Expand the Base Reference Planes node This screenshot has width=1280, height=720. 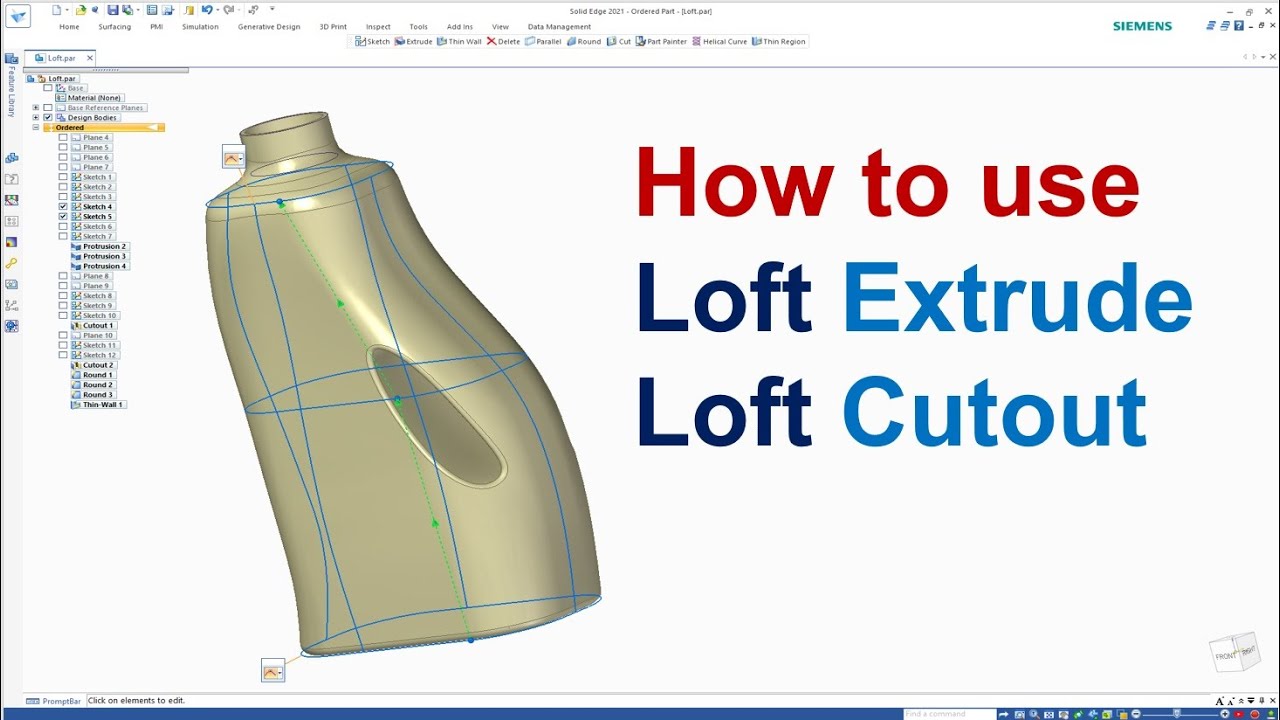[36, 107]
